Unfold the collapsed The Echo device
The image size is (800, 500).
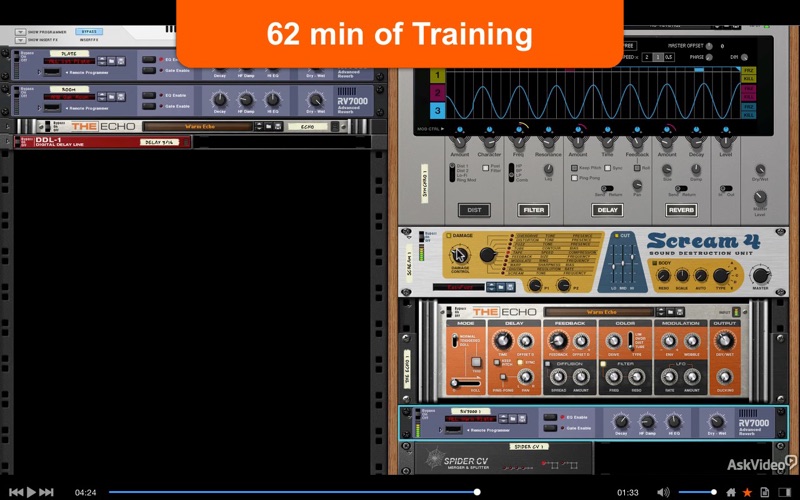(7, 127)
